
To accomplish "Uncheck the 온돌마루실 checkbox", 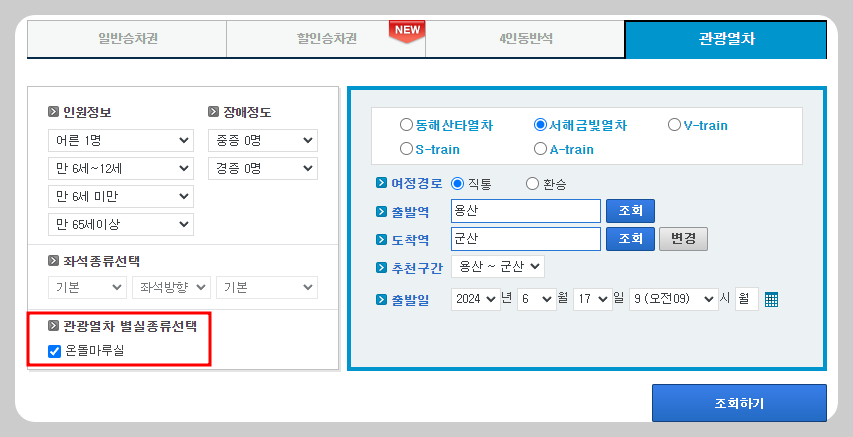I will [x=54, y=351].
